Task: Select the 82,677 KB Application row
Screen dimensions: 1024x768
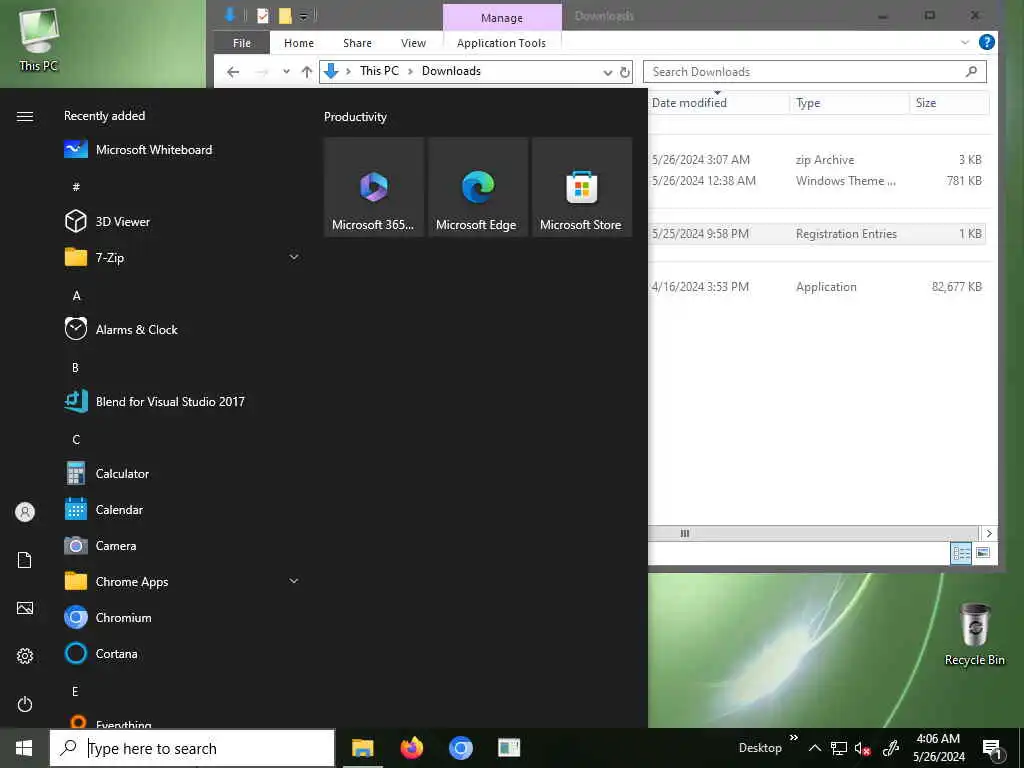Action: [817, 287]
